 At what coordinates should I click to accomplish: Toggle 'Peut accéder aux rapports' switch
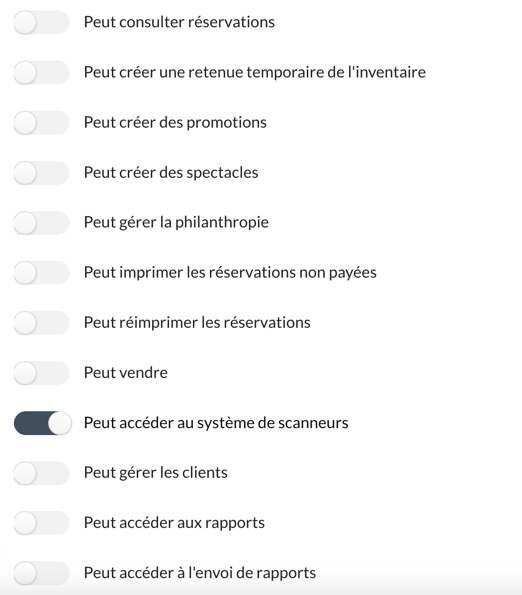click(x=42, y=523)
